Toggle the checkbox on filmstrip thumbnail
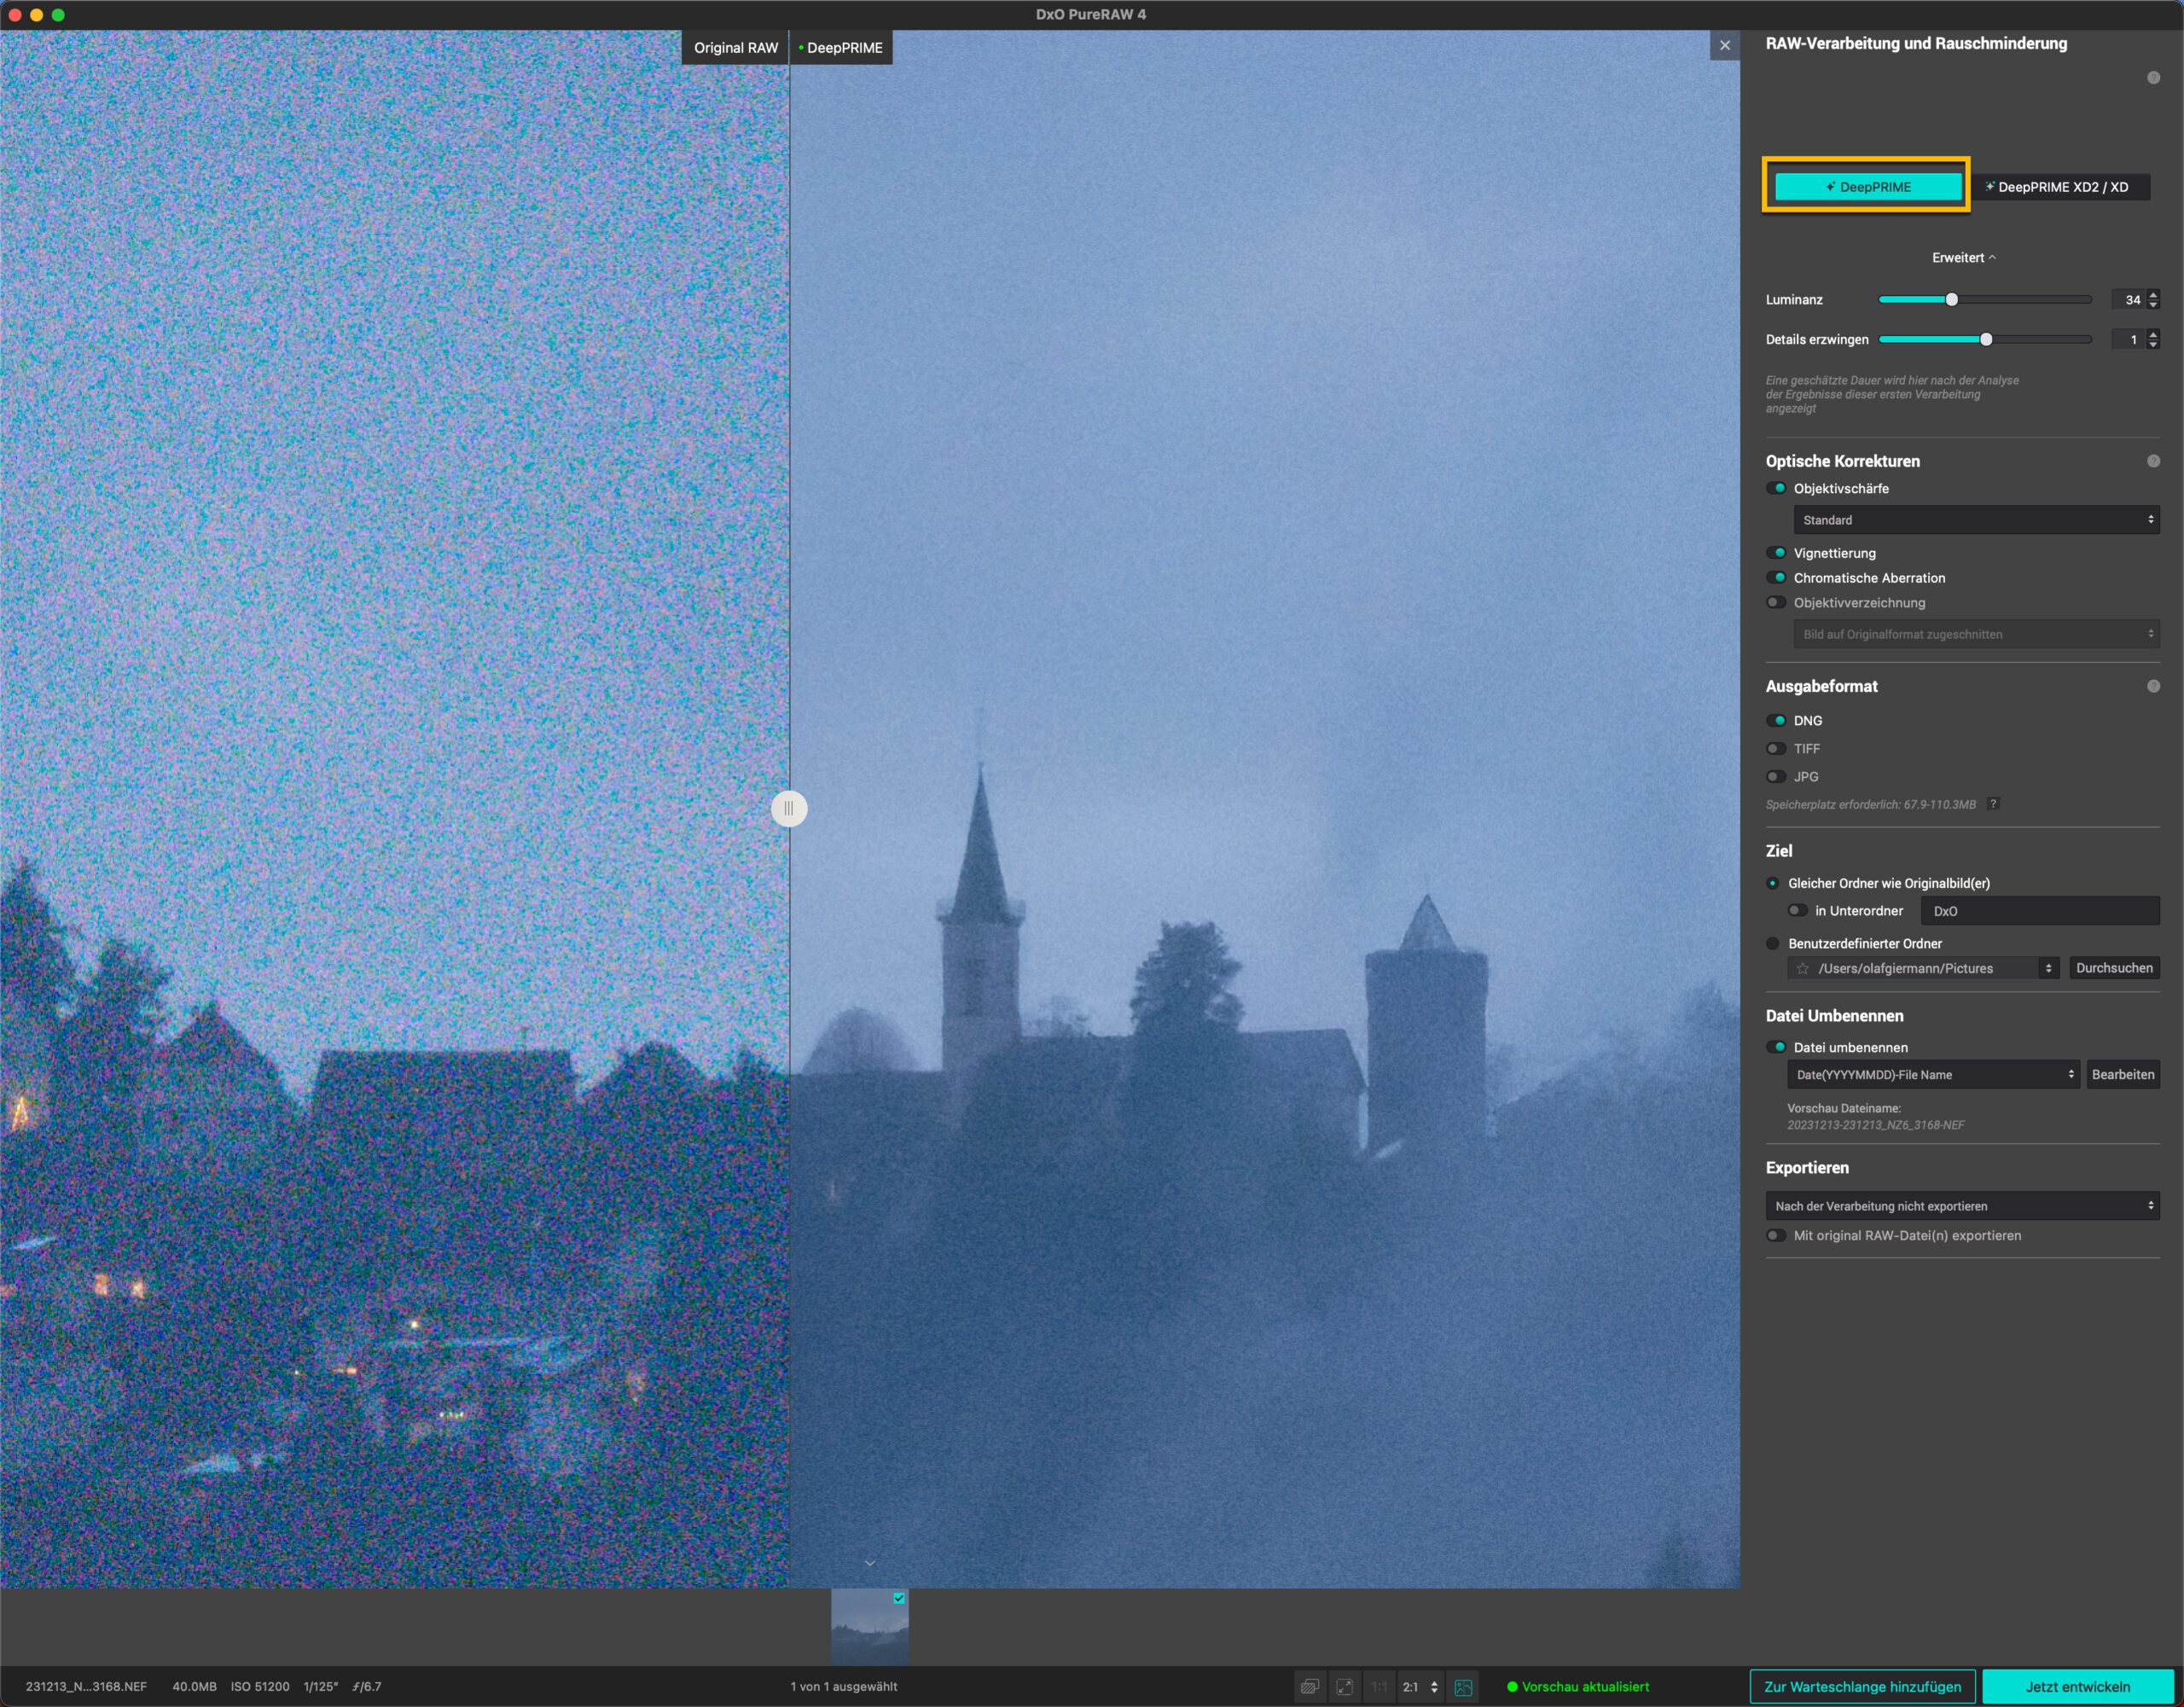The image size is (2184, 1707). pos(899,1598)
